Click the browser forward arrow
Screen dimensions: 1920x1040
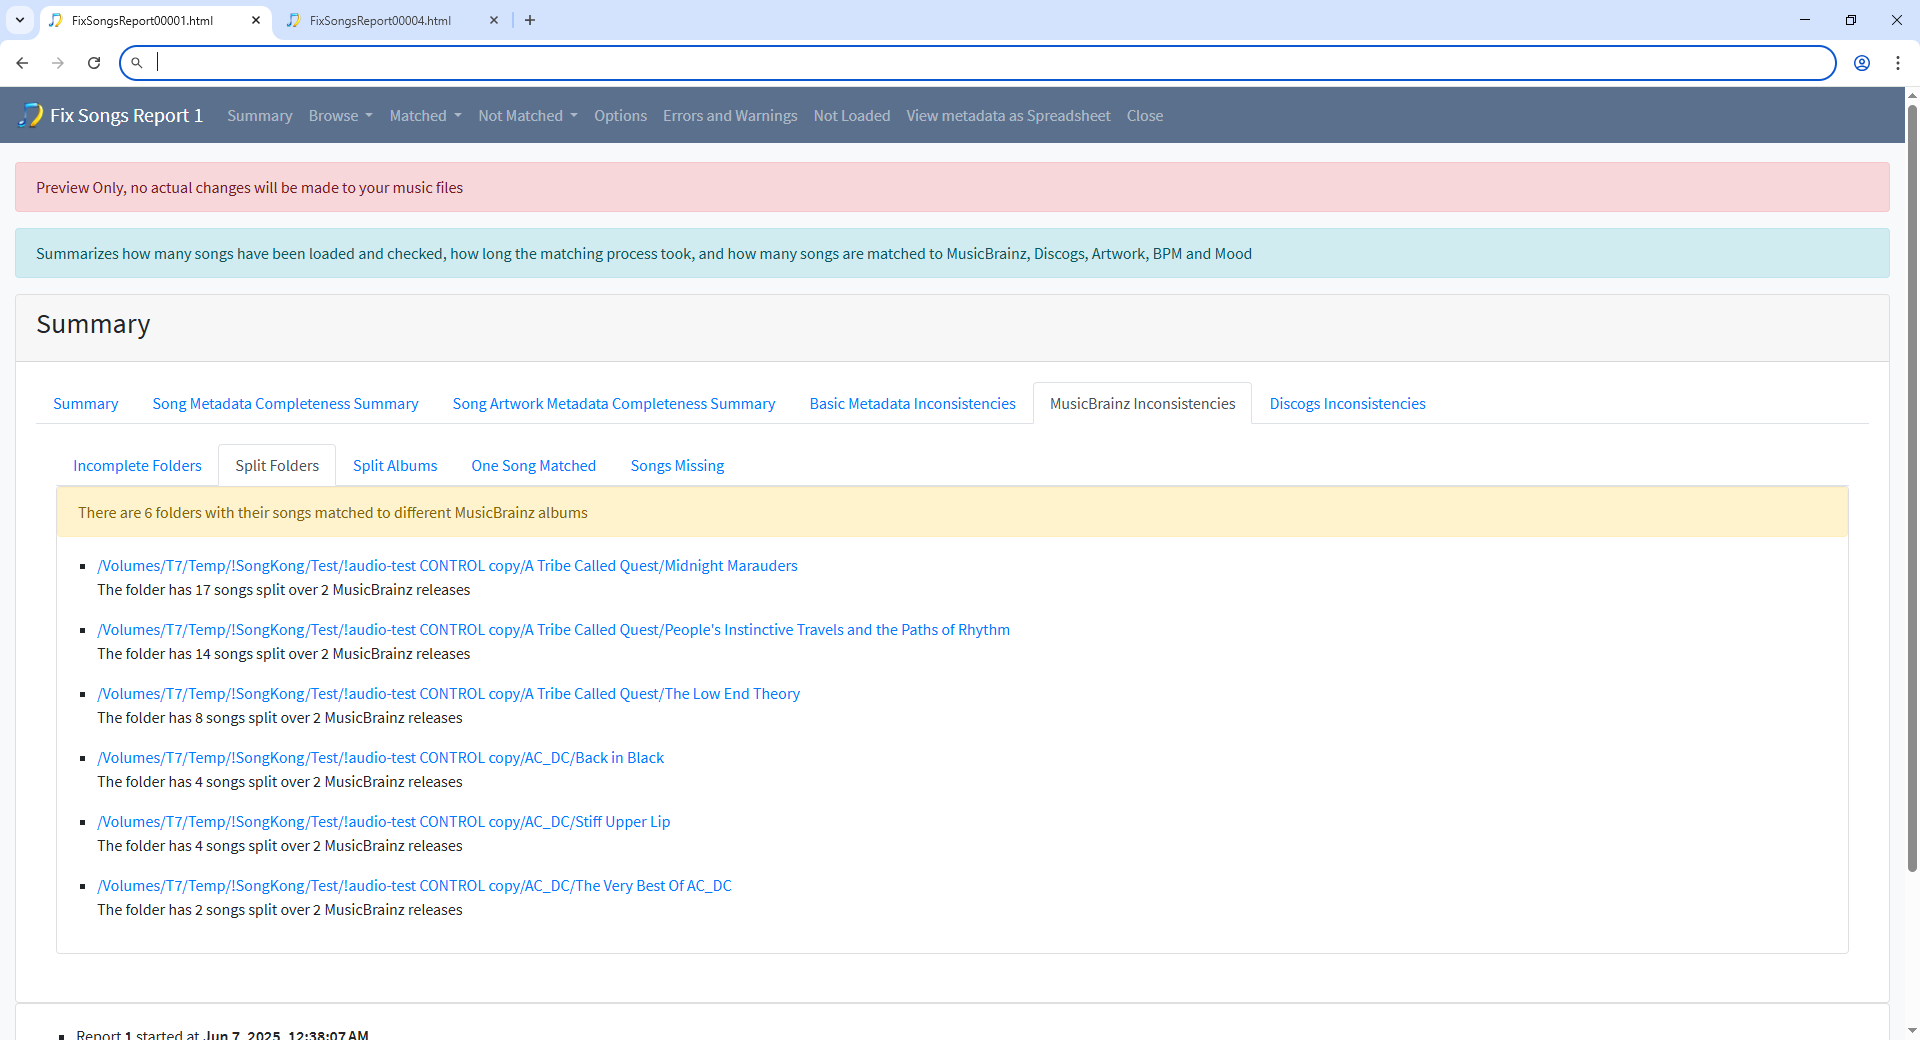click(58, 63)
